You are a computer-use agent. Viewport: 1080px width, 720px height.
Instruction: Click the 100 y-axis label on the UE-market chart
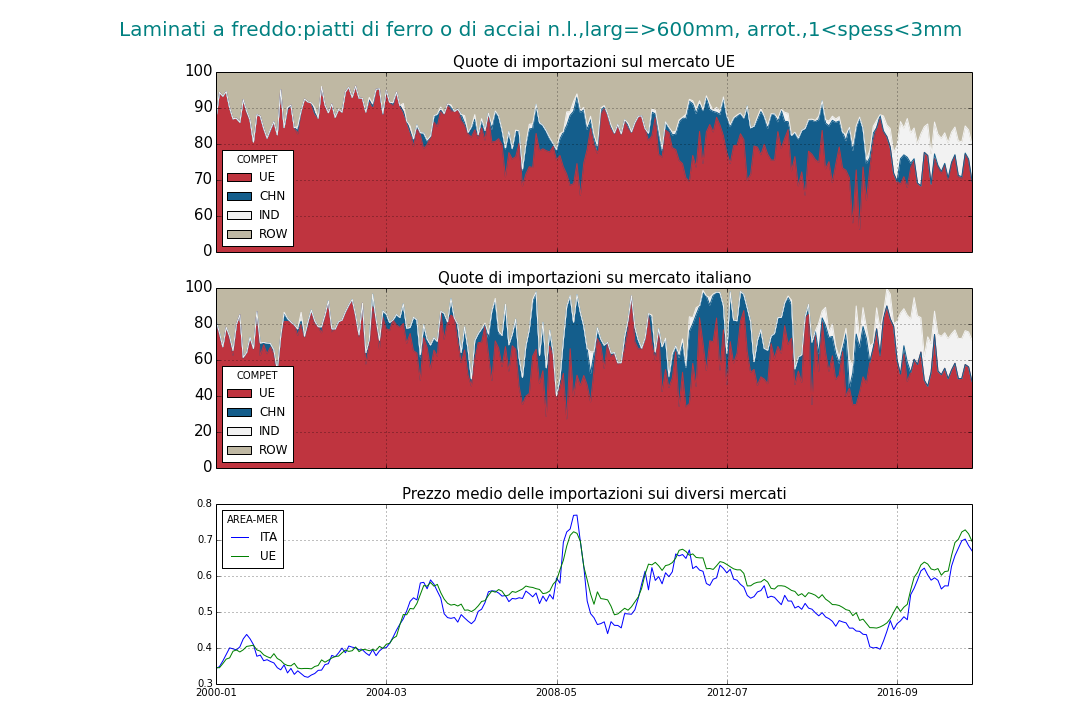click(198, 71)
